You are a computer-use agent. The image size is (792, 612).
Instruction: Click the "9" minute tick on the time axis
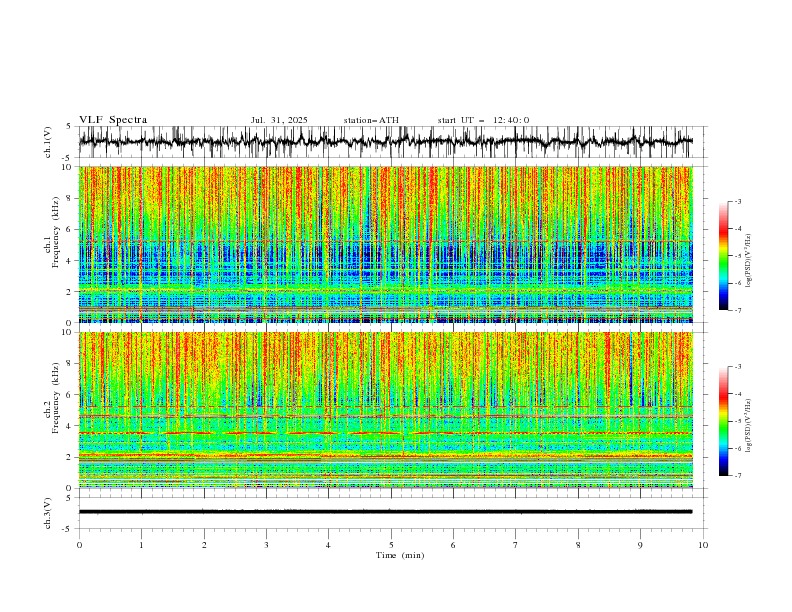[640, 545]
